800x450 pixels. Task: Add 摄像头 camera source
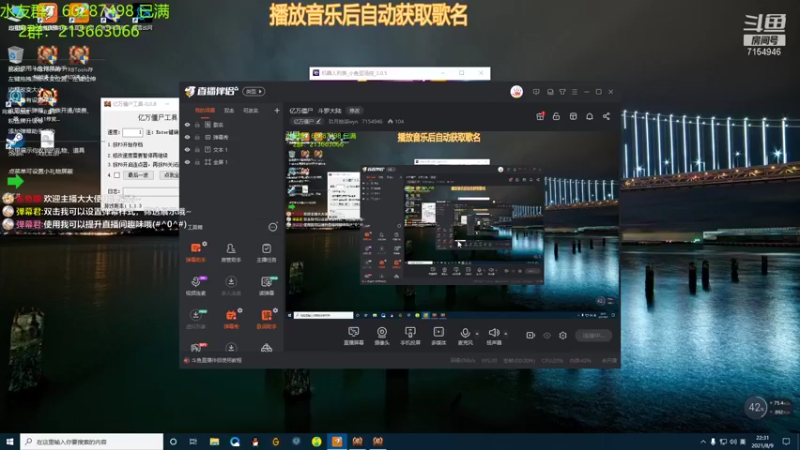tap(382, 336)
